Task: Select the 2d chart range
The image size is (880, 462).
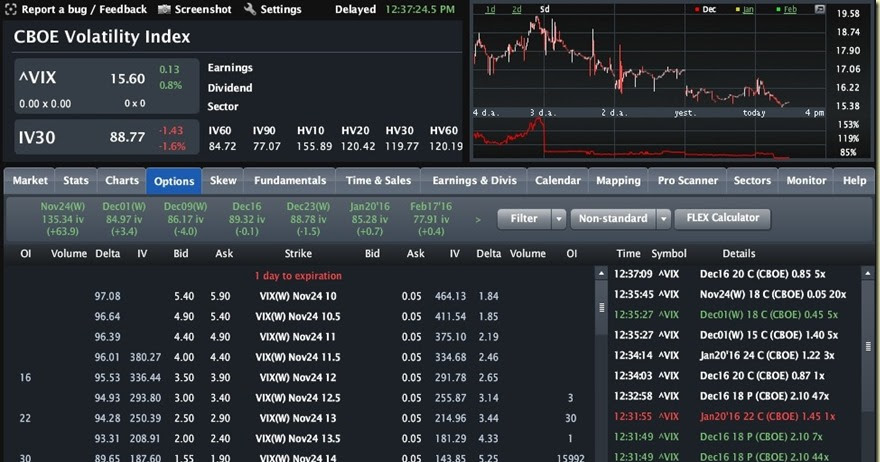Action: point(517,10)
